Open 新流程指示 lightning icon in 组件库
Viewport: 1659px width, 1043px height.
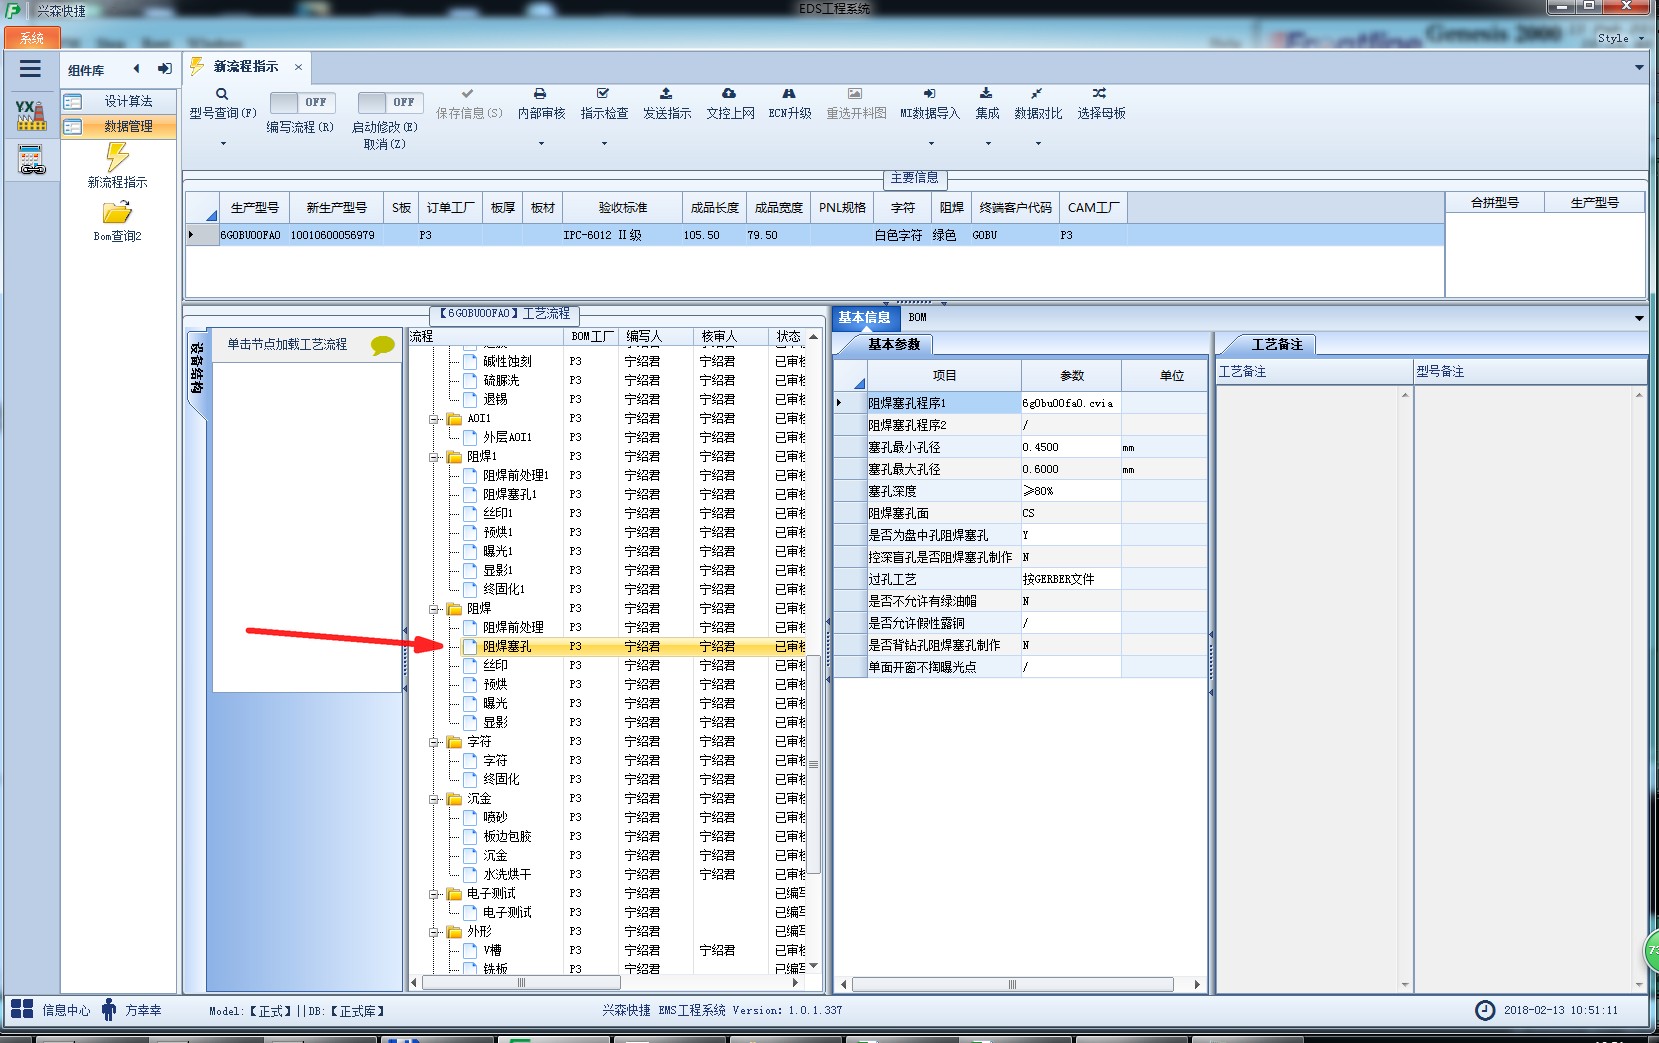117,156
